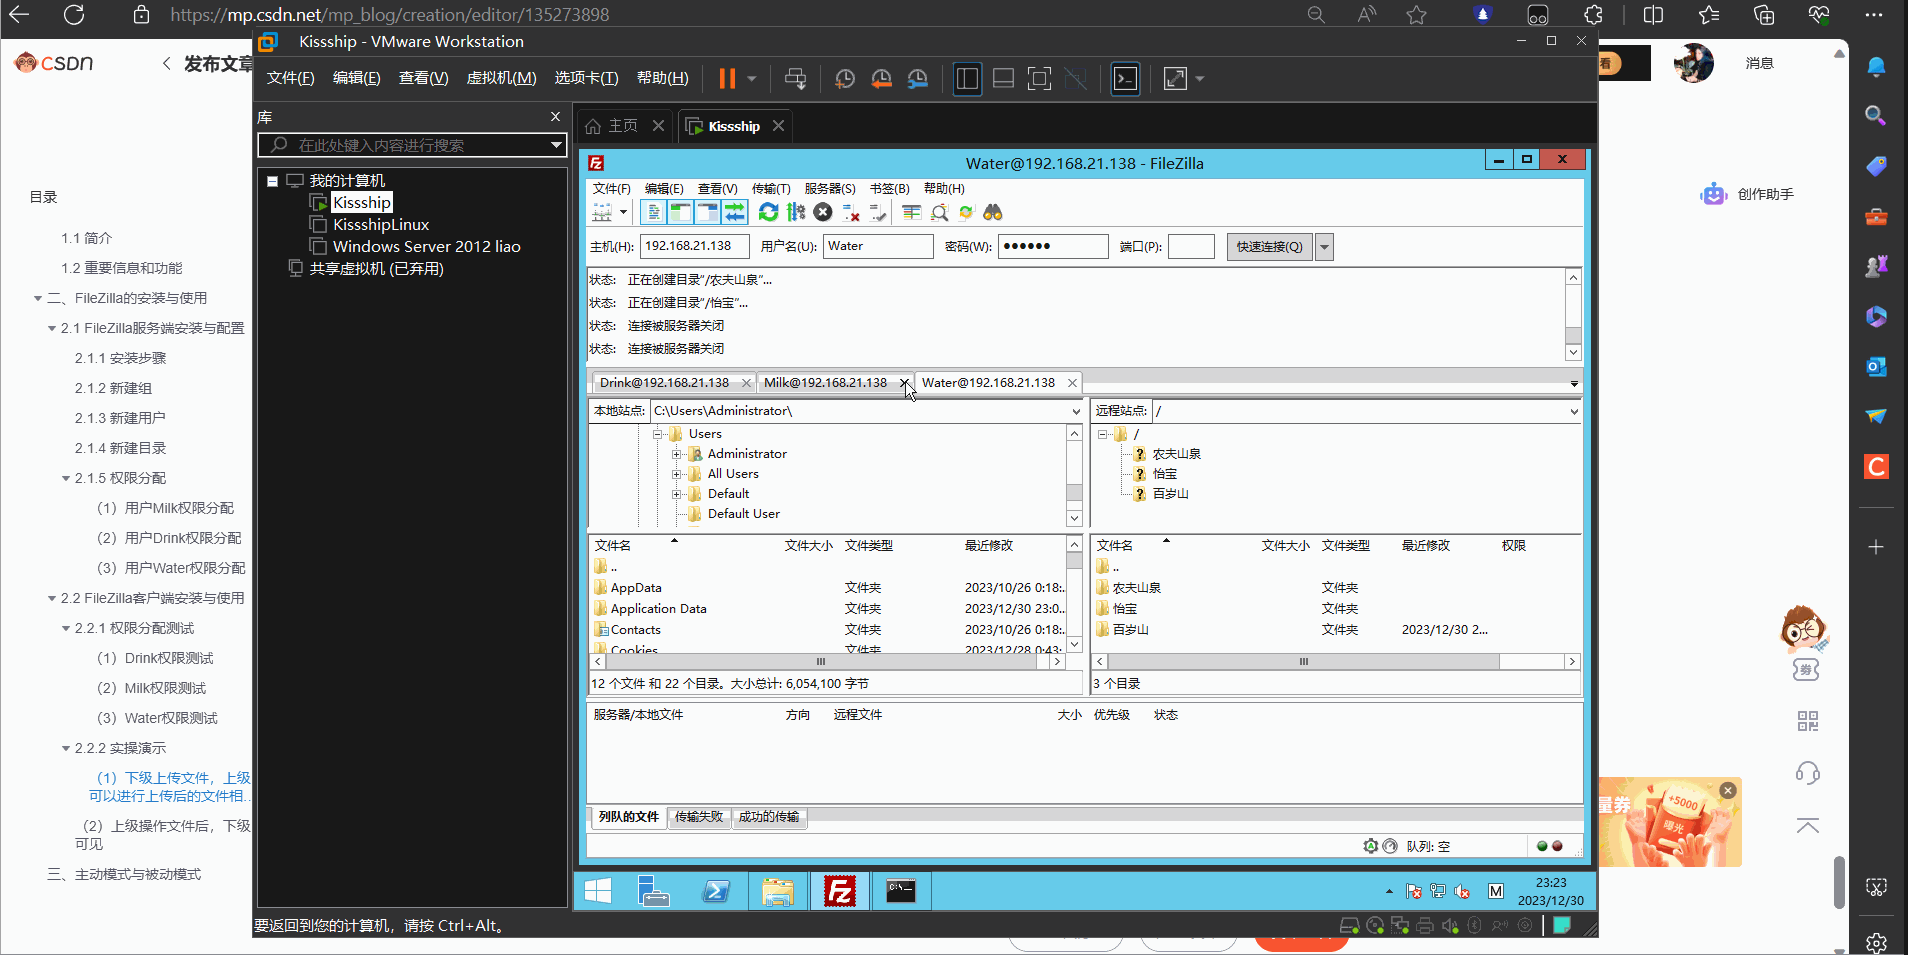Open quick connect history dropdown arrow

tap(1324, 247)
